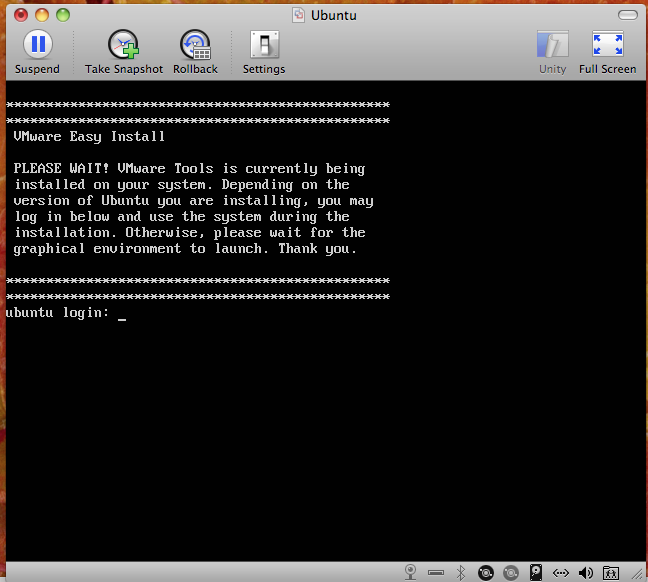Click the 'VMware Easy Install' heading text

point(89,136)
